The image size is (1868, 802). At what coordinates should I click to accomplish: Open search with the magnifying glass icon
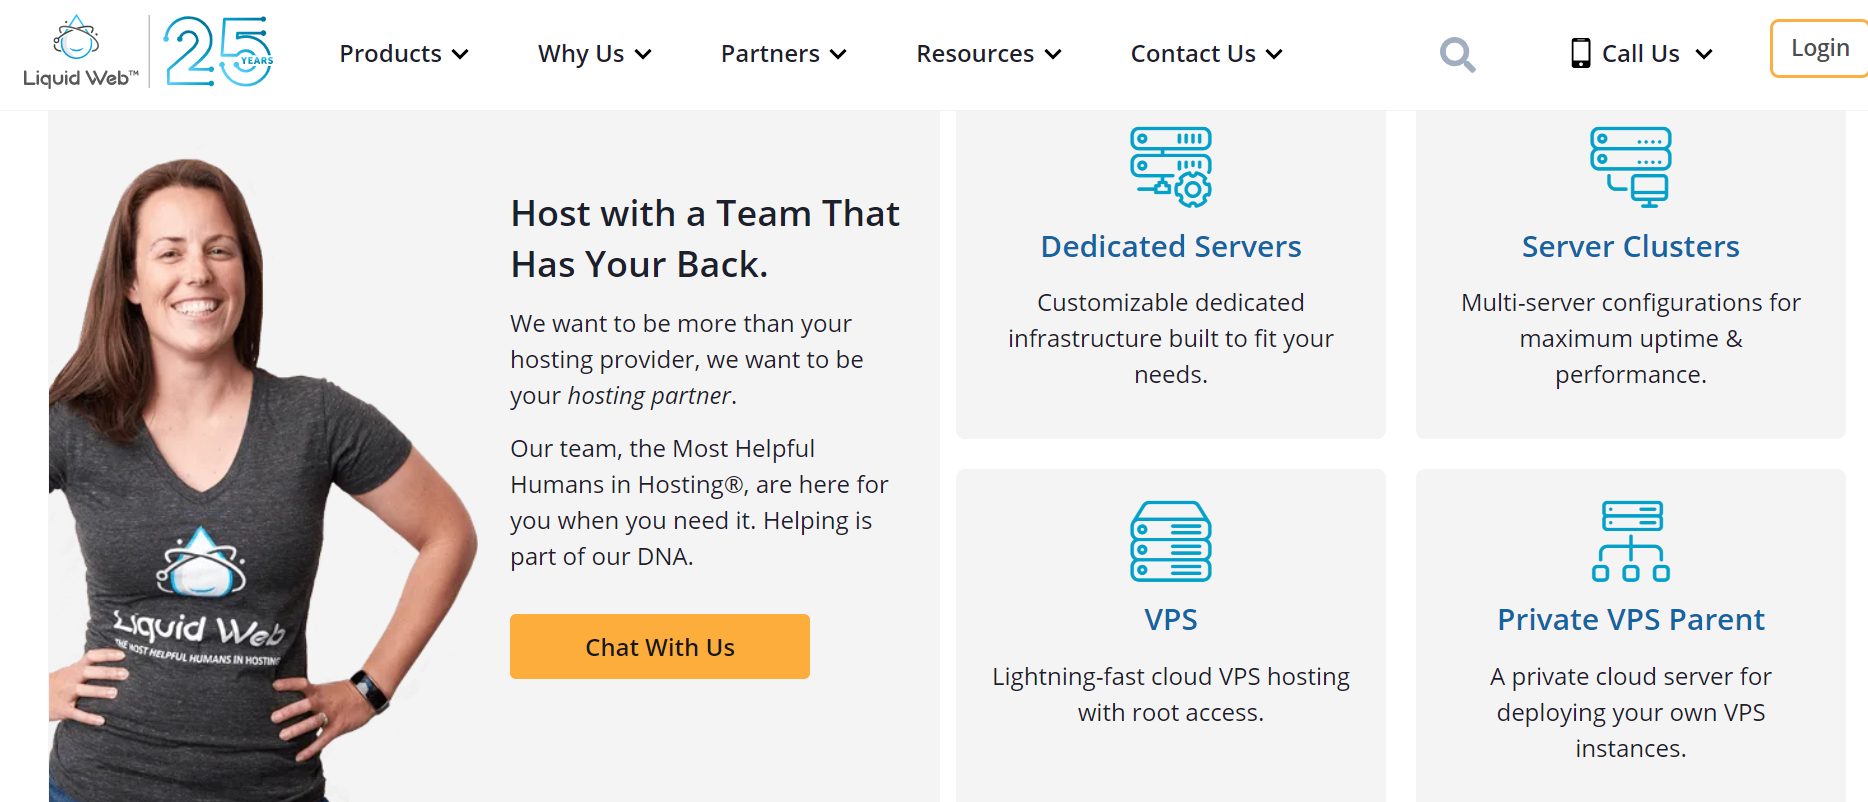(1457, 54)
